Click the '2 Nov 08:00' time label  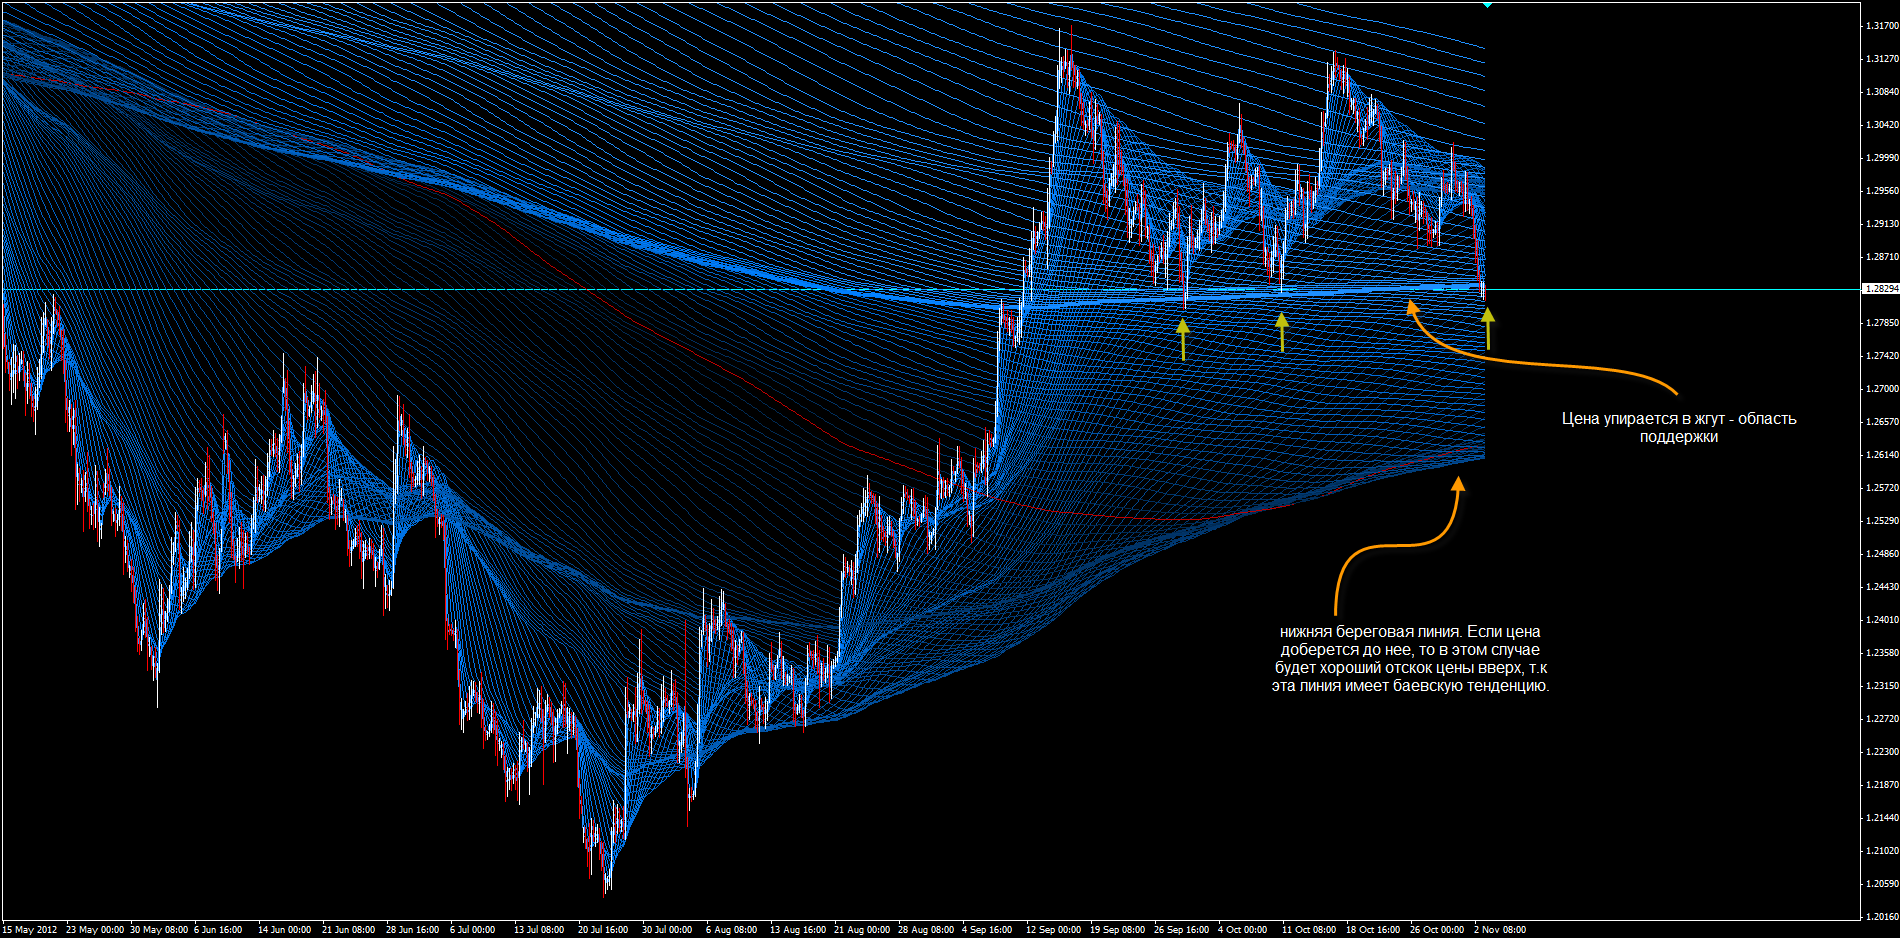(x=1500, y=930)
